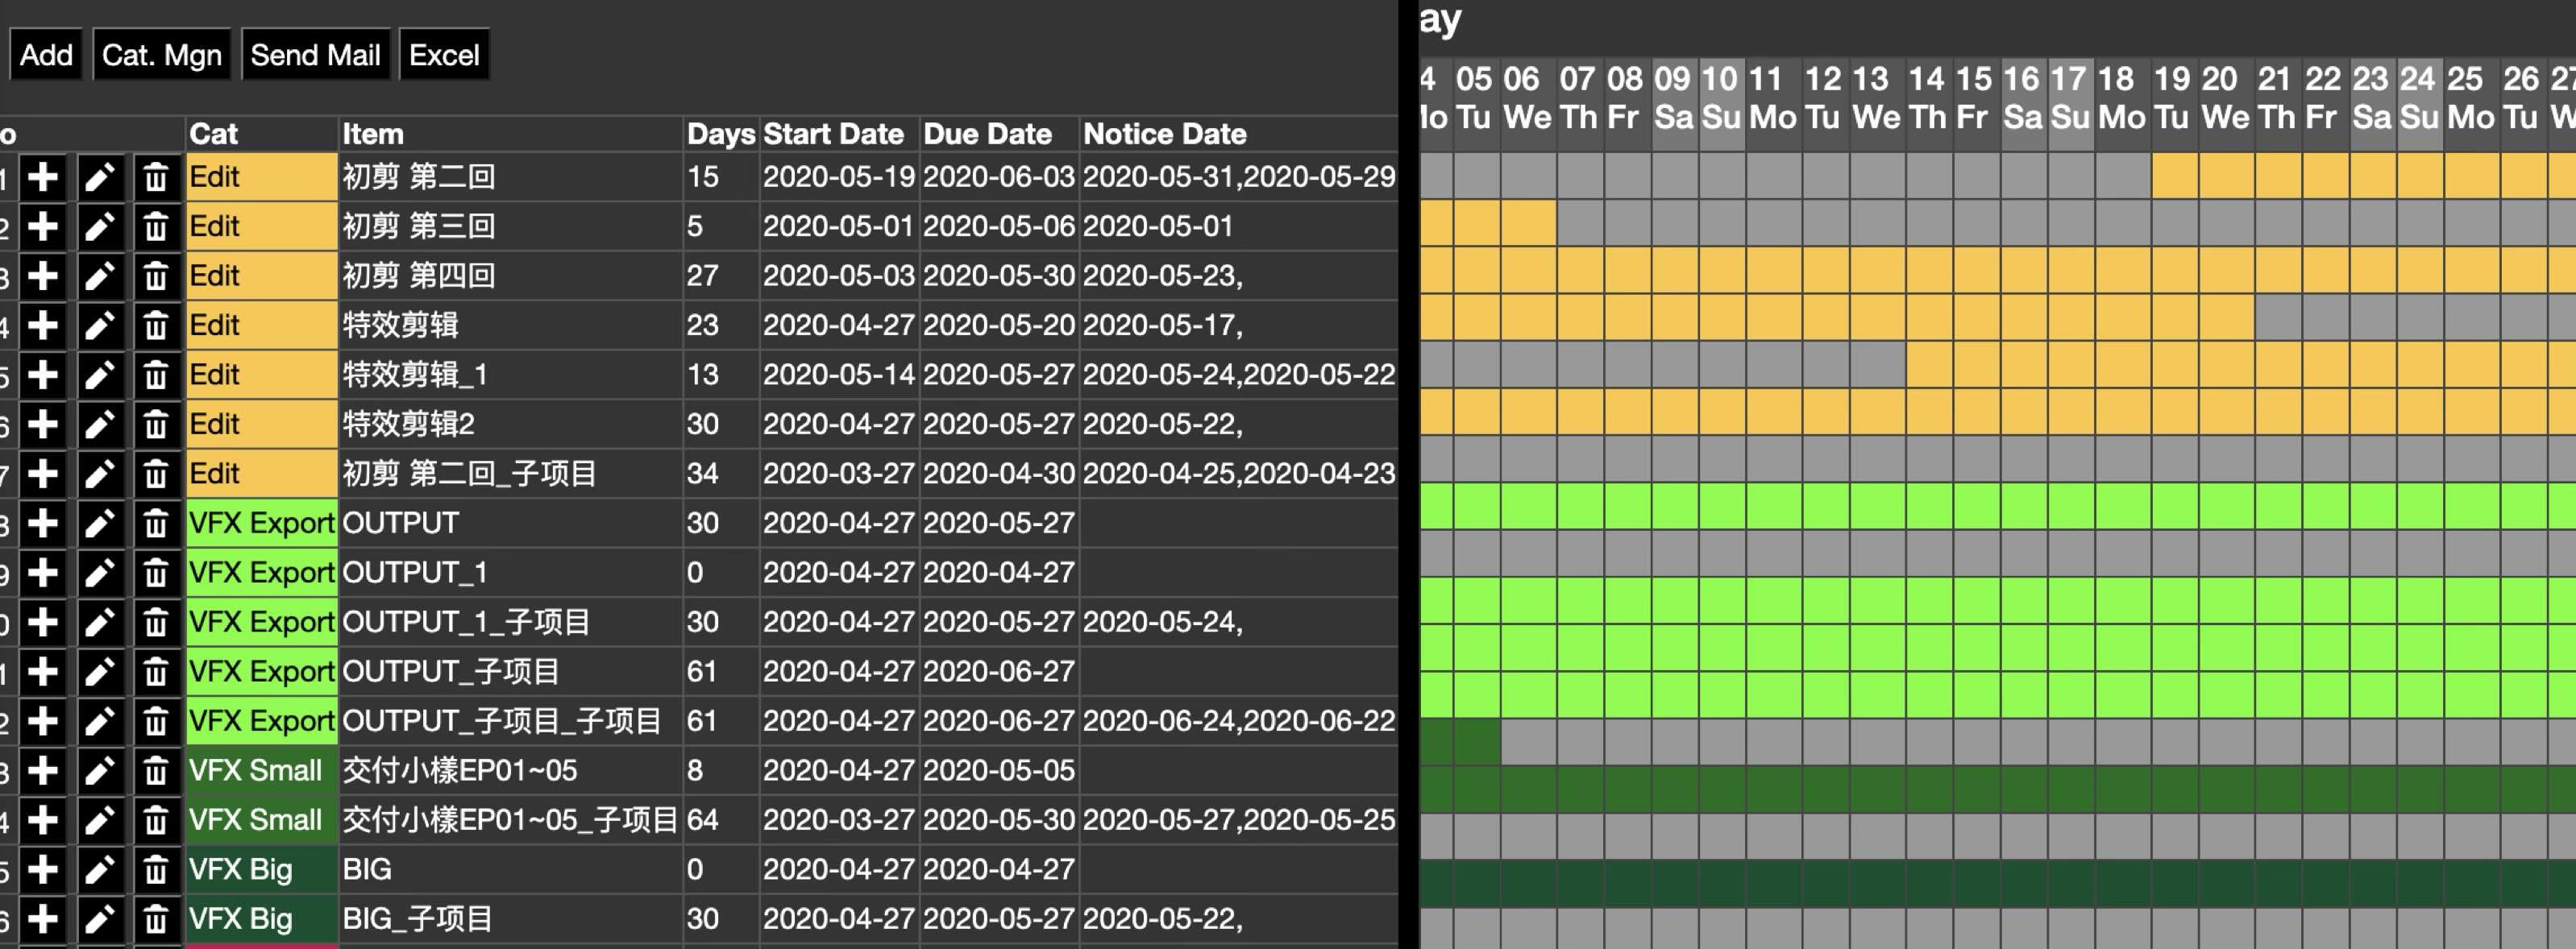Click trash icon for 初剪 第四回 row
Screen dimensions: 2576x949
[155, 276]
